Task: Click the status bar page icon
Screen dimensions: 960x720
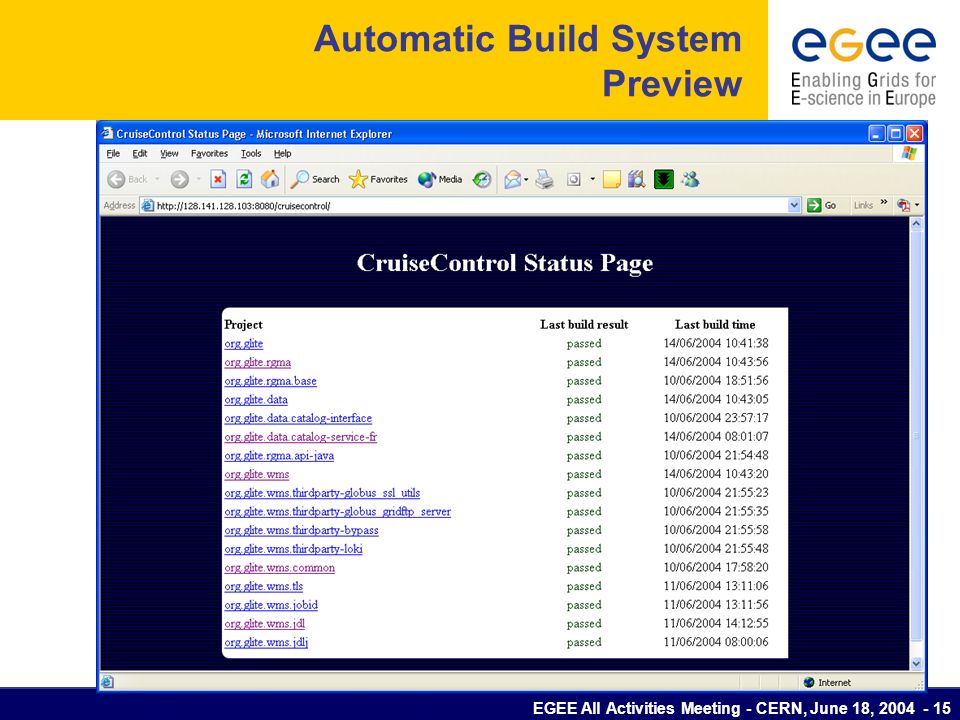Action: [107, 681]
